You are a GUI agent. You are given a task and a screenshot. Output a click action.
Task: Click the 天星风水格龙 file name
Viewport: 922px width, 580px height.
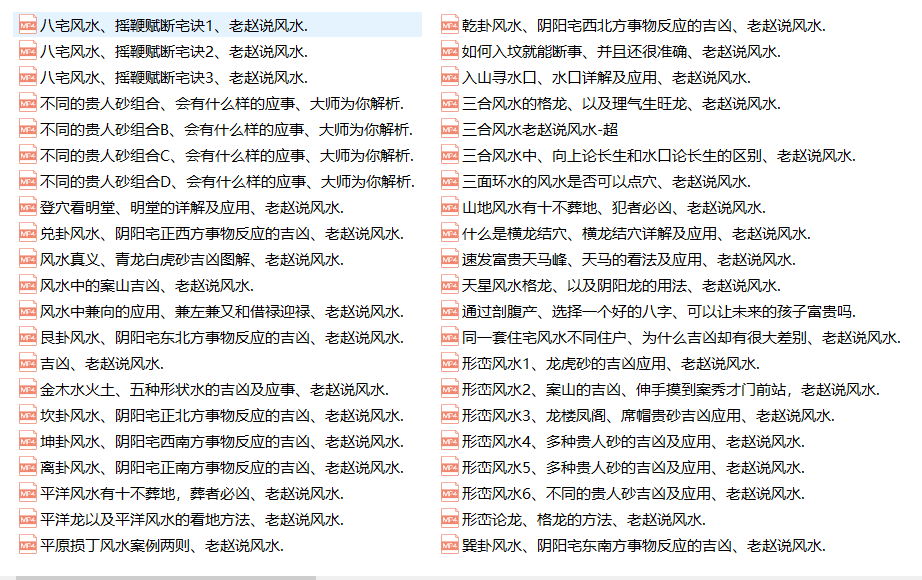point(620,285)
